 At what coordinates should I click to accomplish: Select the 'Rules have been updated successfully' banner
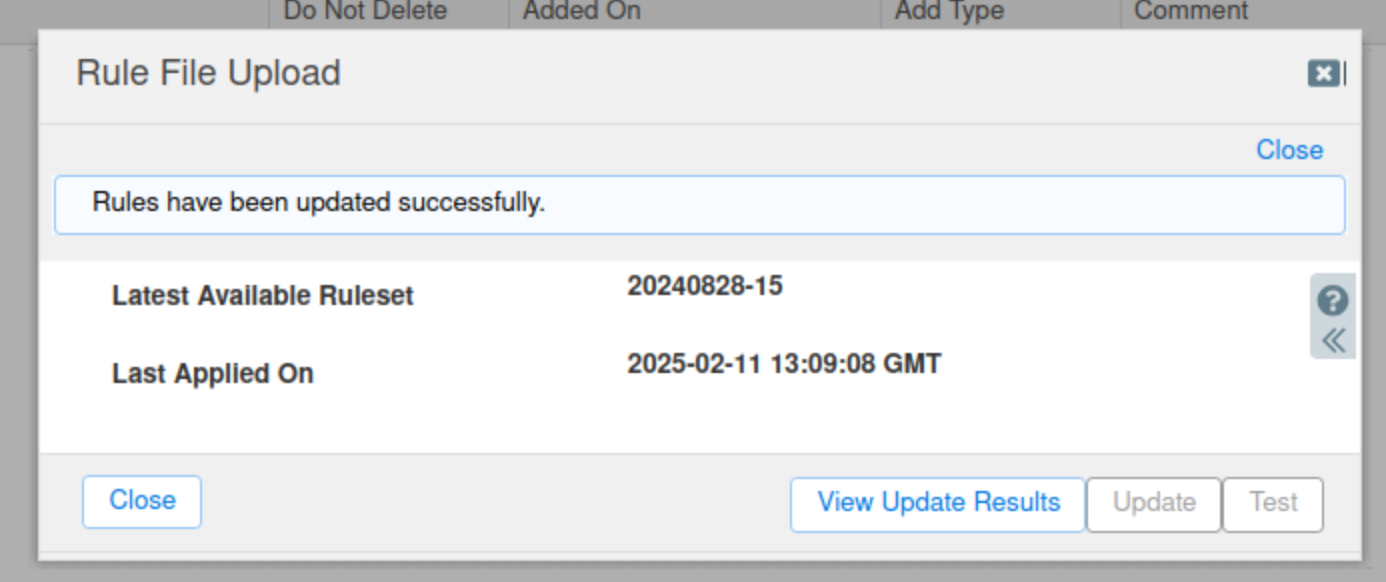[700, 205]
